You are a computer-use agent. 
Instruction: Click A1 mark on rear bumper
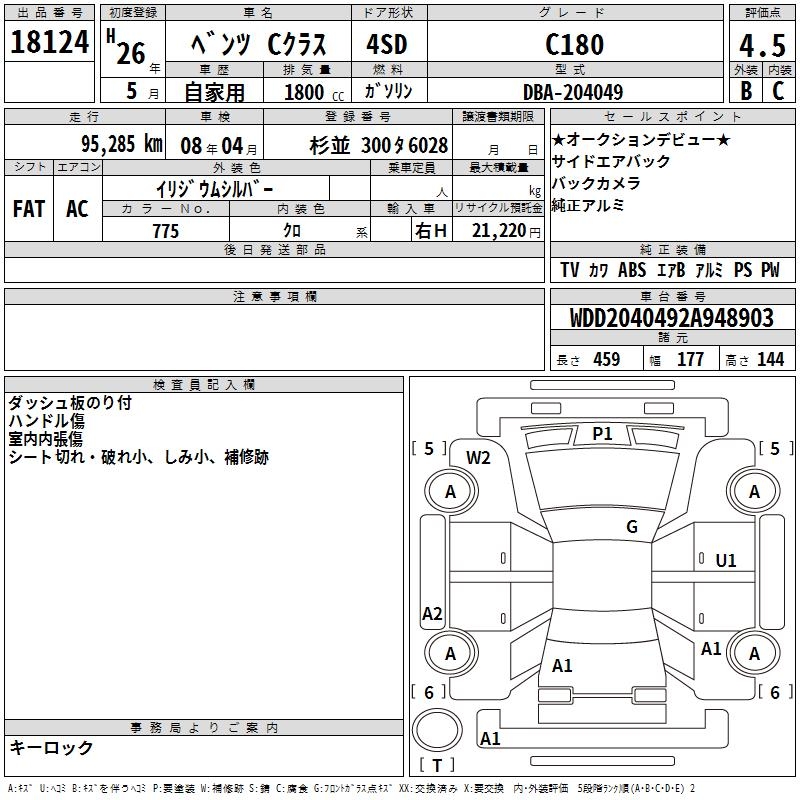pyautogui.click(x=490, y=738)
